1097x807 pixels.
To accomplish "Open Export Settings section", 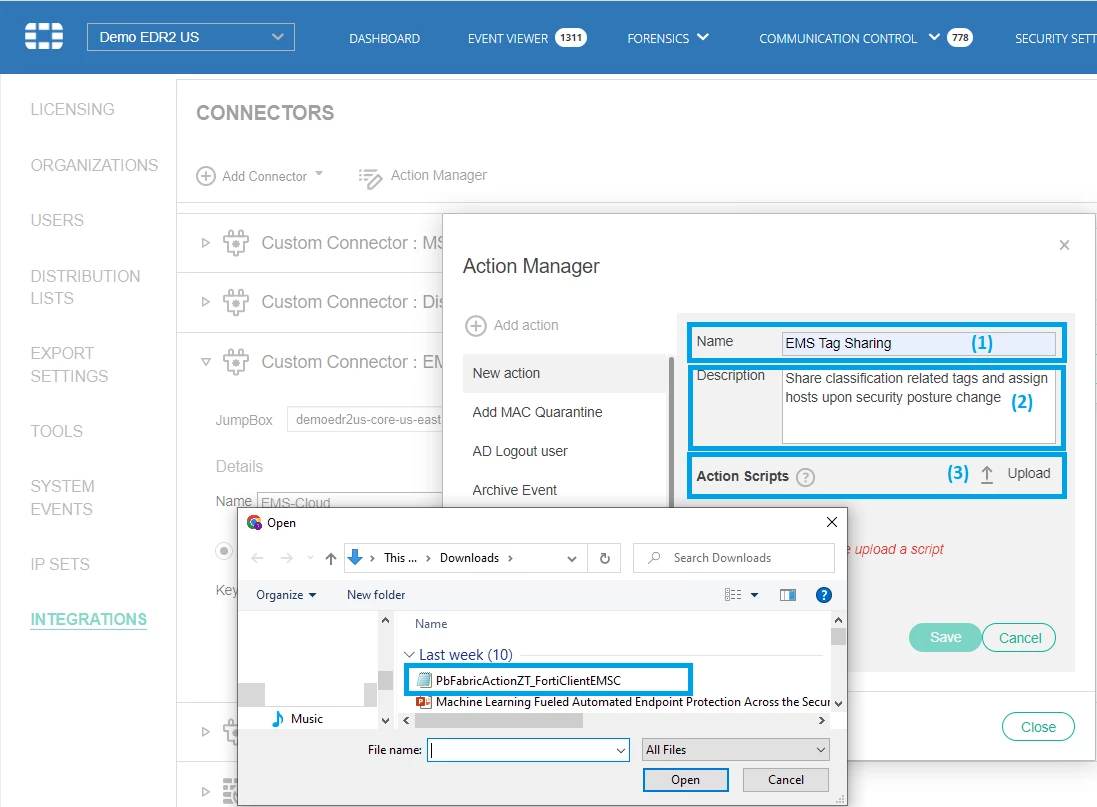I will coord(69,365).
